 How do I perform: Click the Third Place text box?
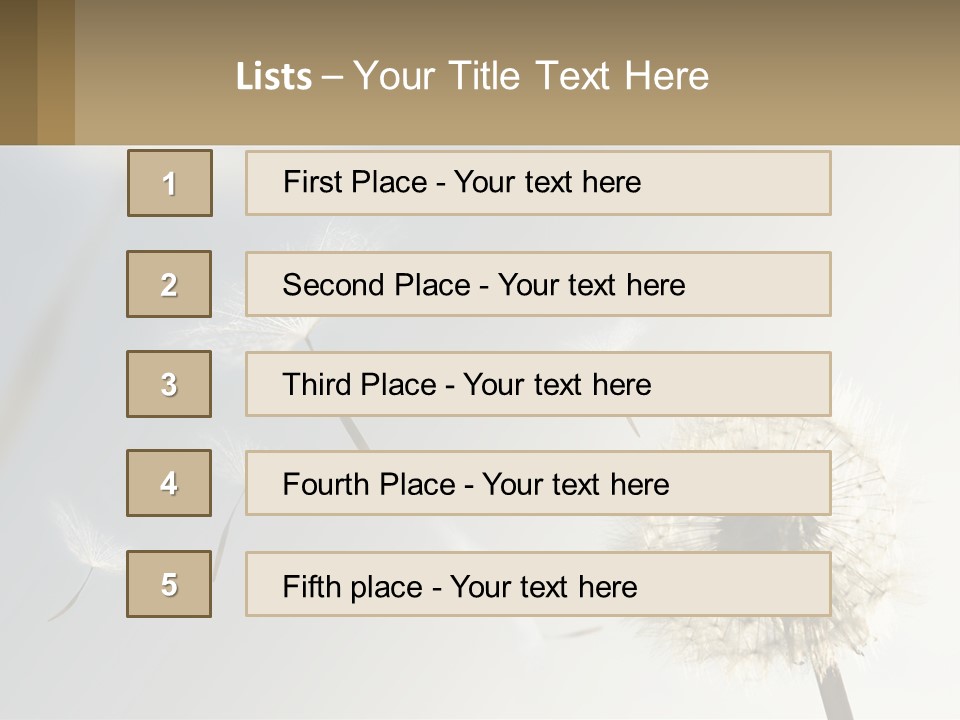(538, 384)
